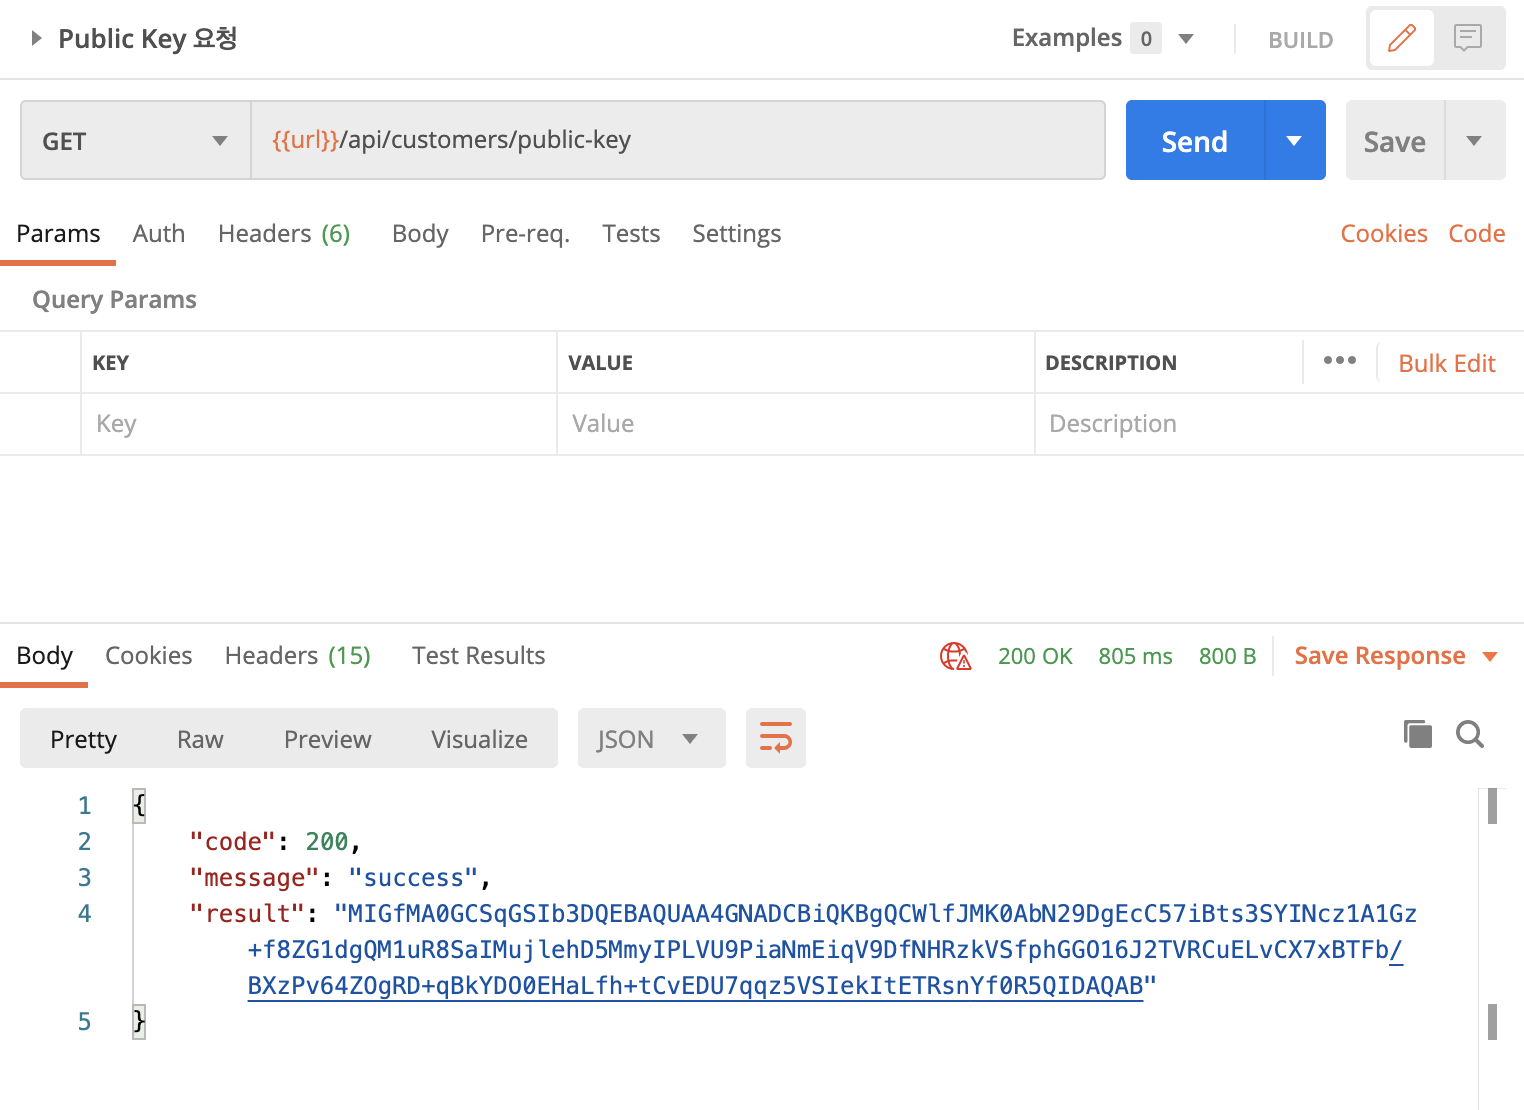1524x1110 pixels.
Task: Open Bulk Edit for params
Action: point(1447,363)
